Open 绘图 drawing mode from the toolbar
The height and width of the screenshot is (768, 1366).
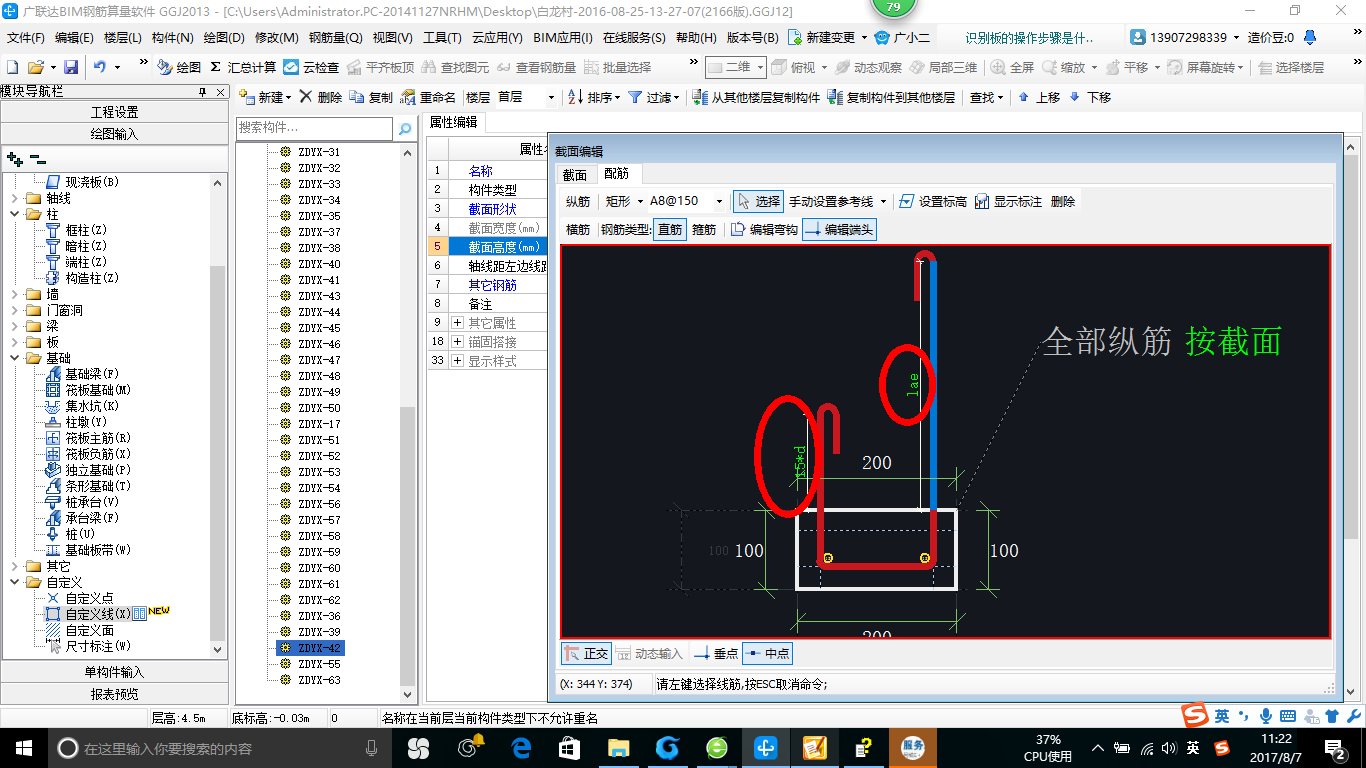pyautogui.click(x=179, y=67)
